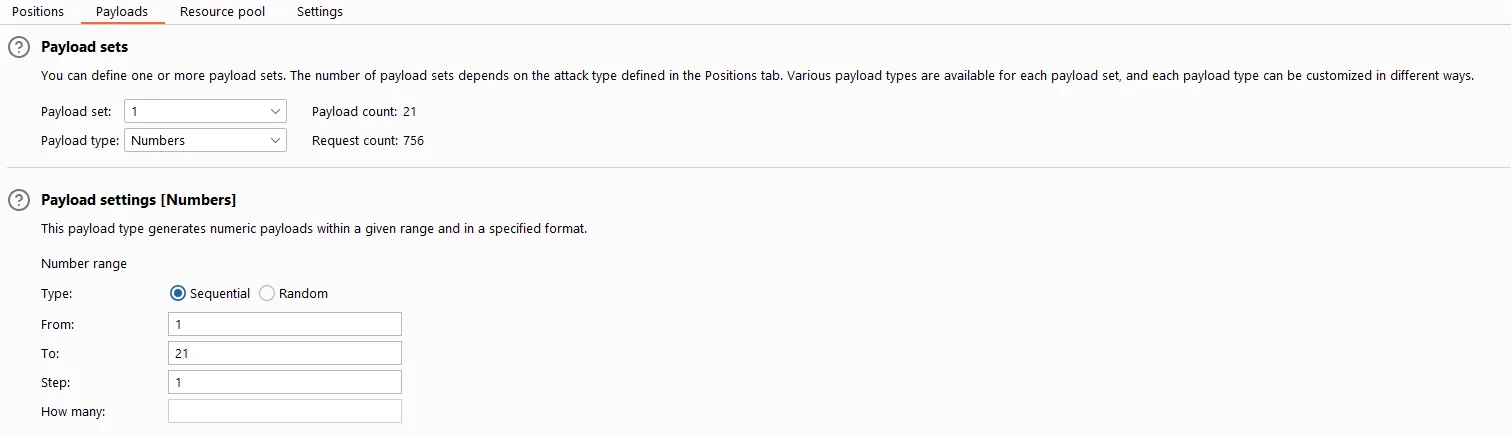Open the Payload set dropdown

click(x=205, y=112)
